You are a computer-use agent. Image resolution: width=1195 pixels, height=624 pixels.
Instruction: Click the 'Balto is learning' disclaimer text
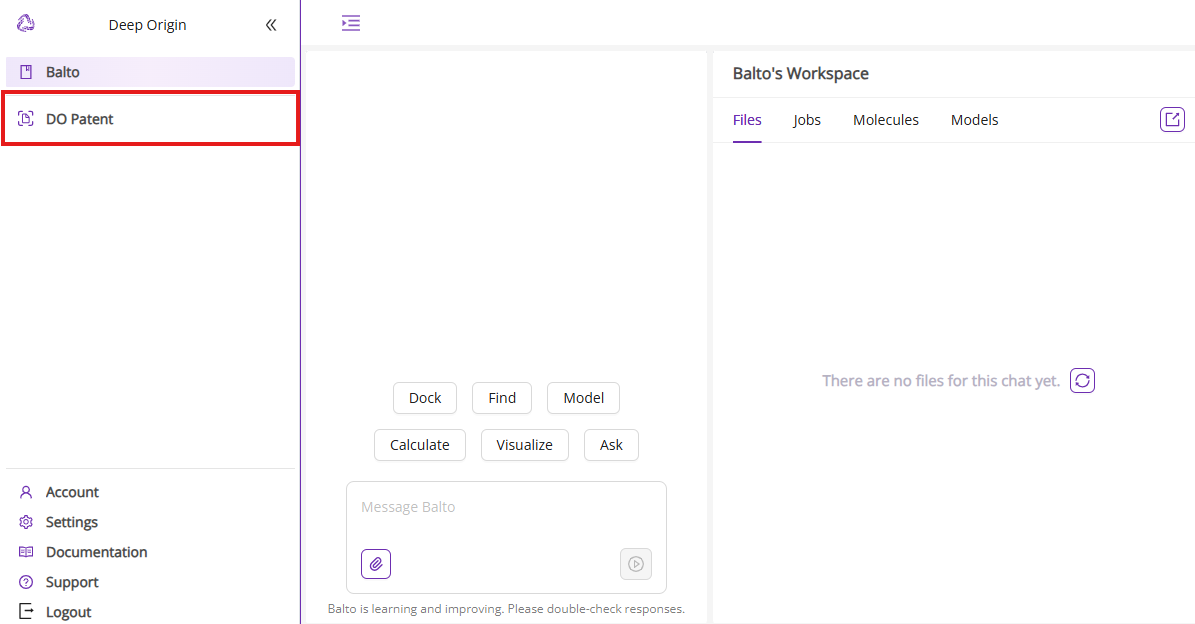[506, 609]
